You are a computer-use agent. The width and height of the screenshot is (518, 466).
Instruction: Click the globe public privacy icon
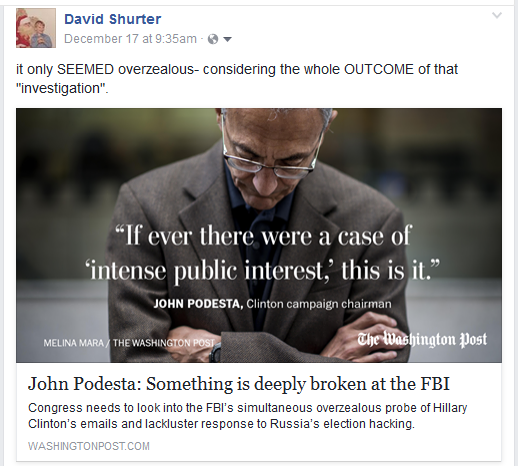213,39
